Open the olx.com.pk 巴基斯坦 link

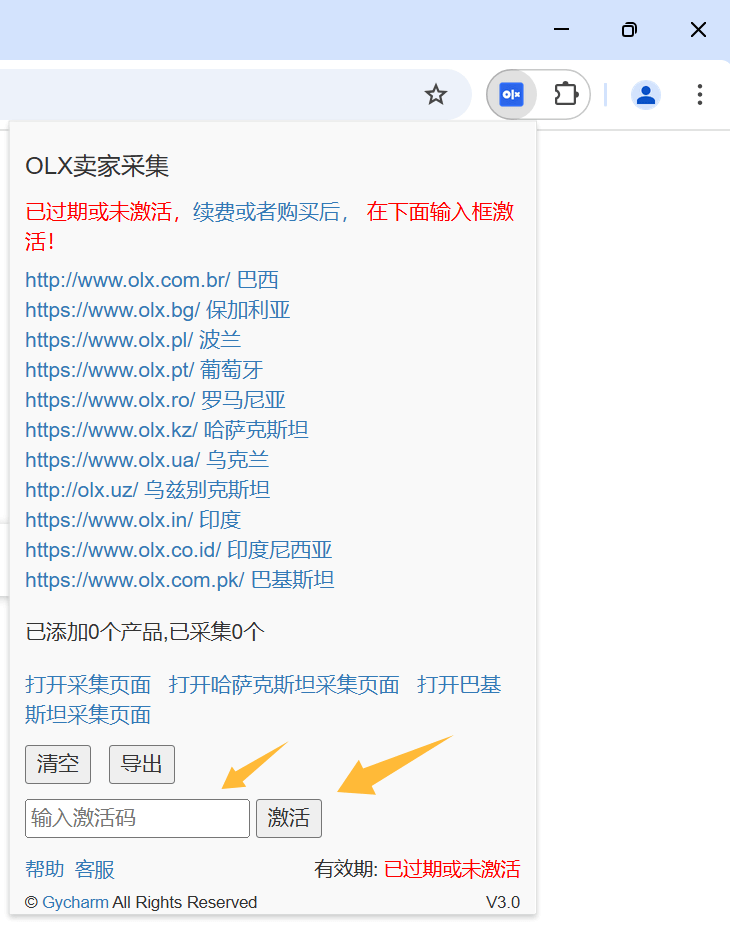[180, 580]
